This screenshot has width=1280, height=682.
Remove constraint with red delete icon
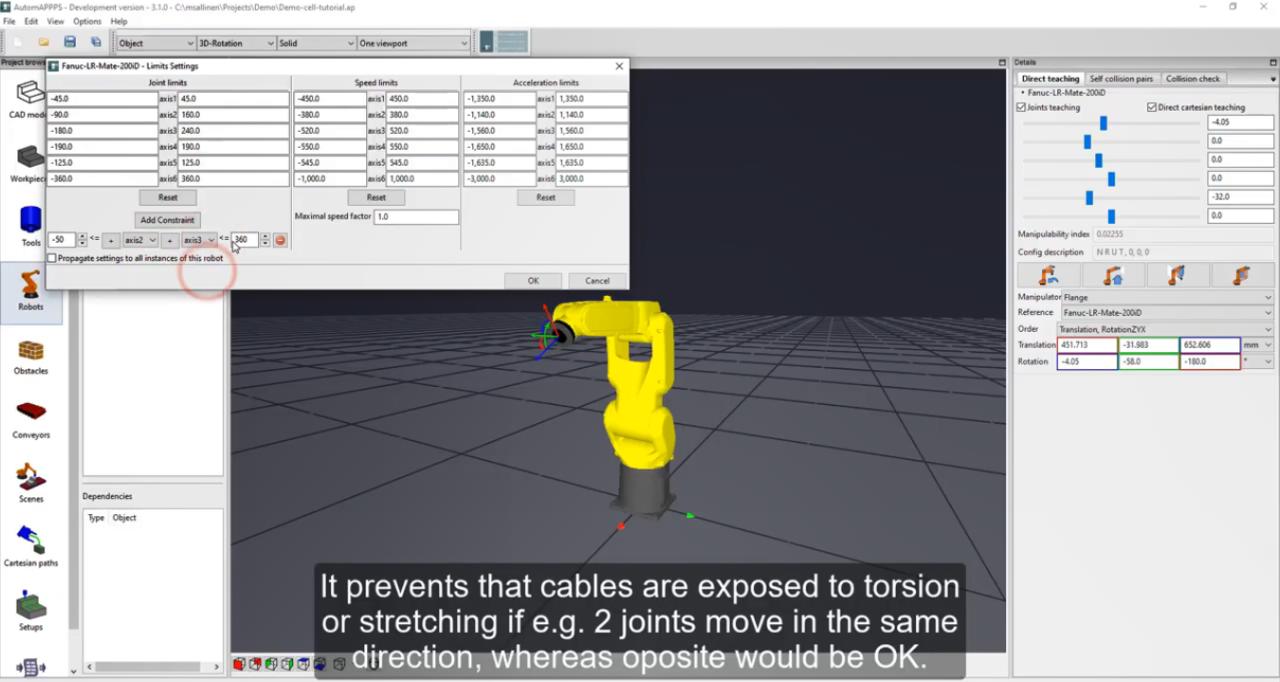coord(280,240)
